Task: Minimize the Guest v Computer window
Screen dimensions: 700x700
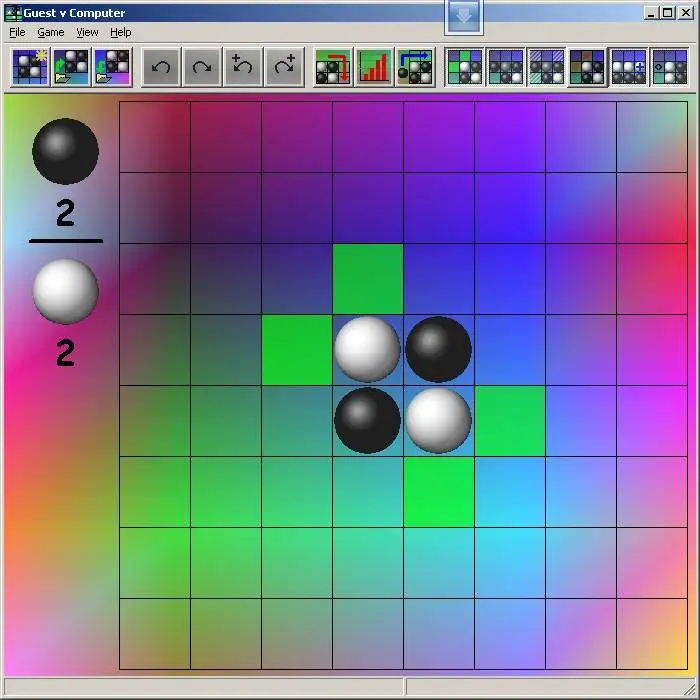Action: click(x=651, y=13)
